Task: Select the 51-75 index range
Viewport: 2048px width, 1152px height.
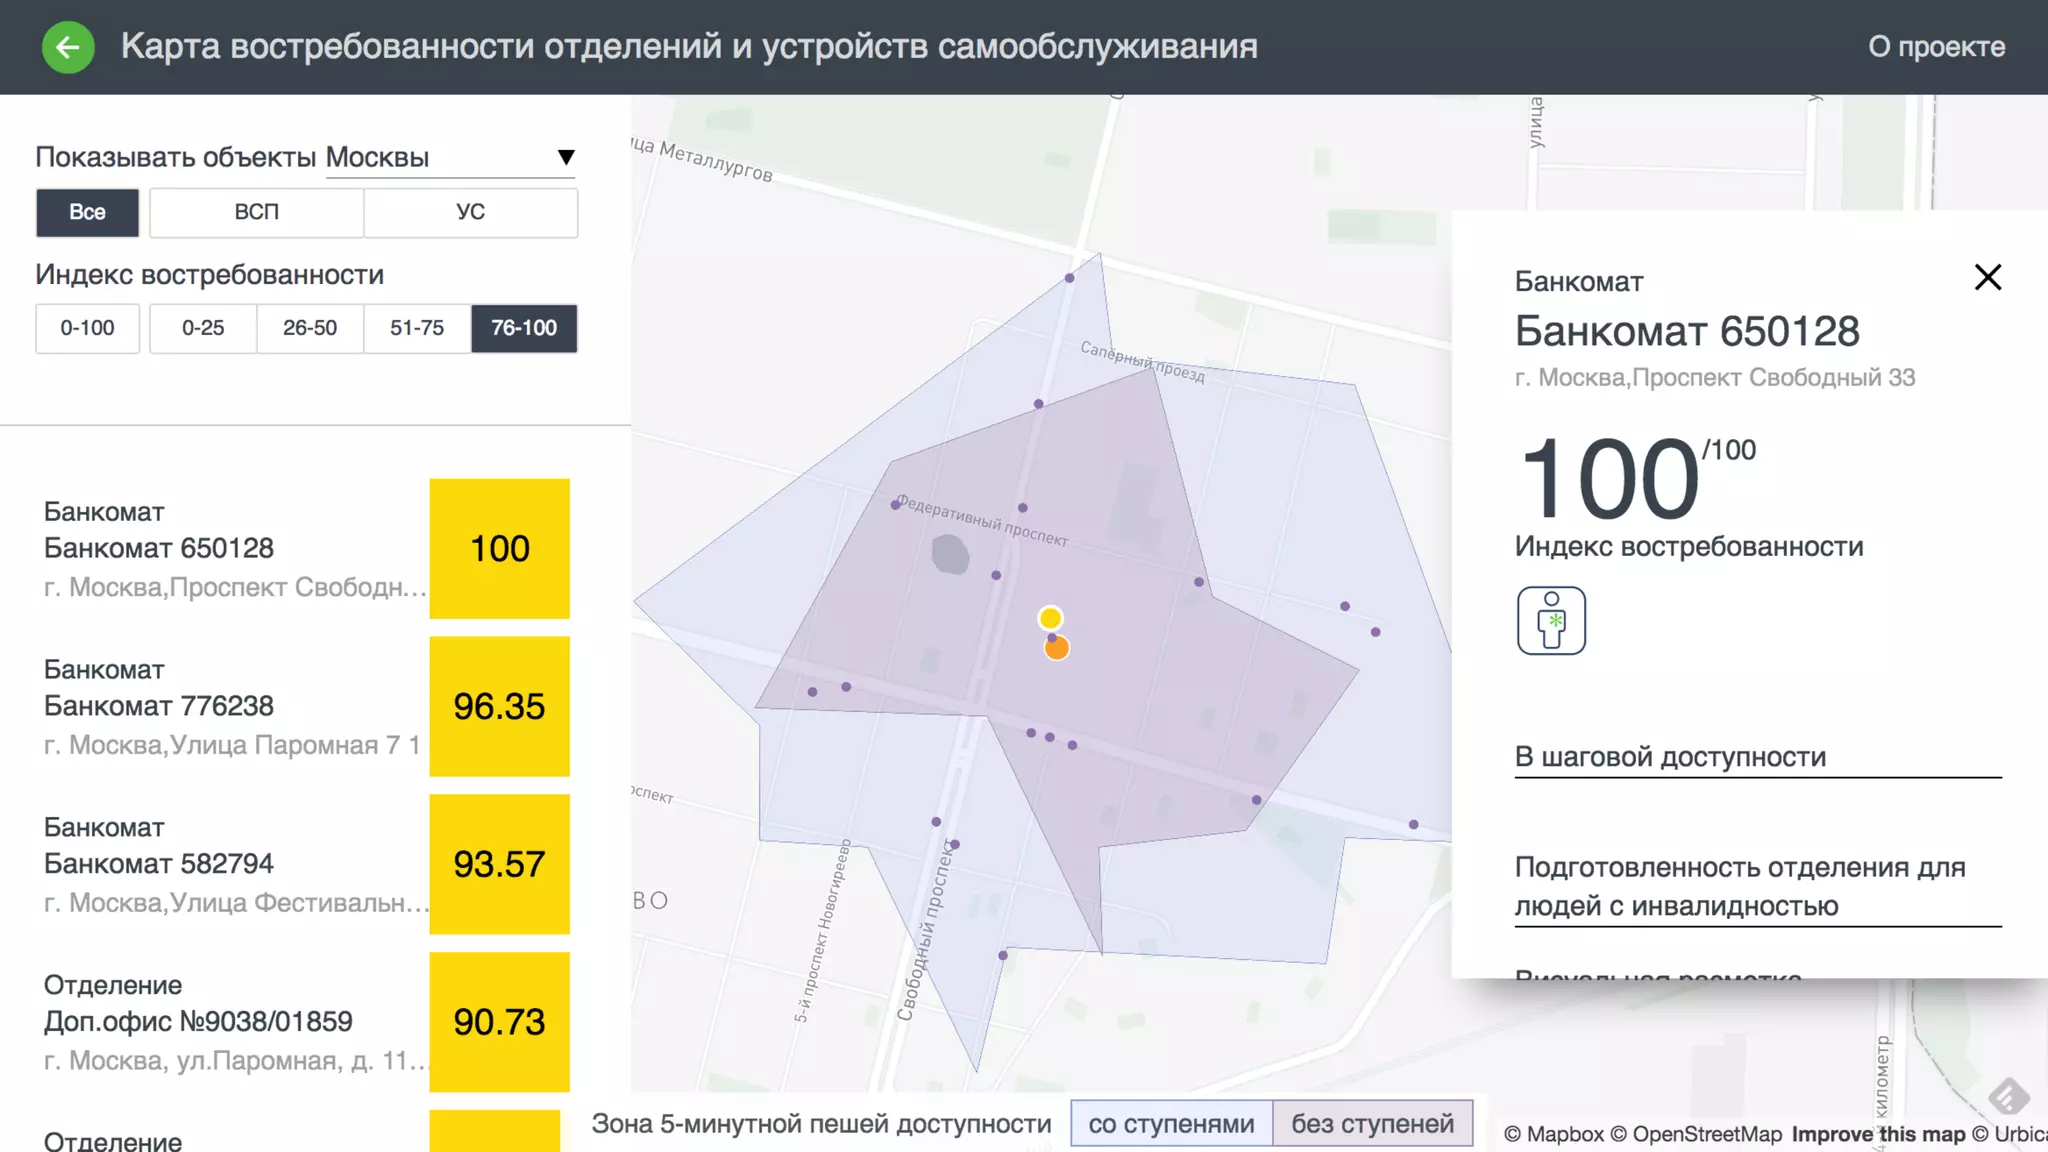Action: click(417, 328)
